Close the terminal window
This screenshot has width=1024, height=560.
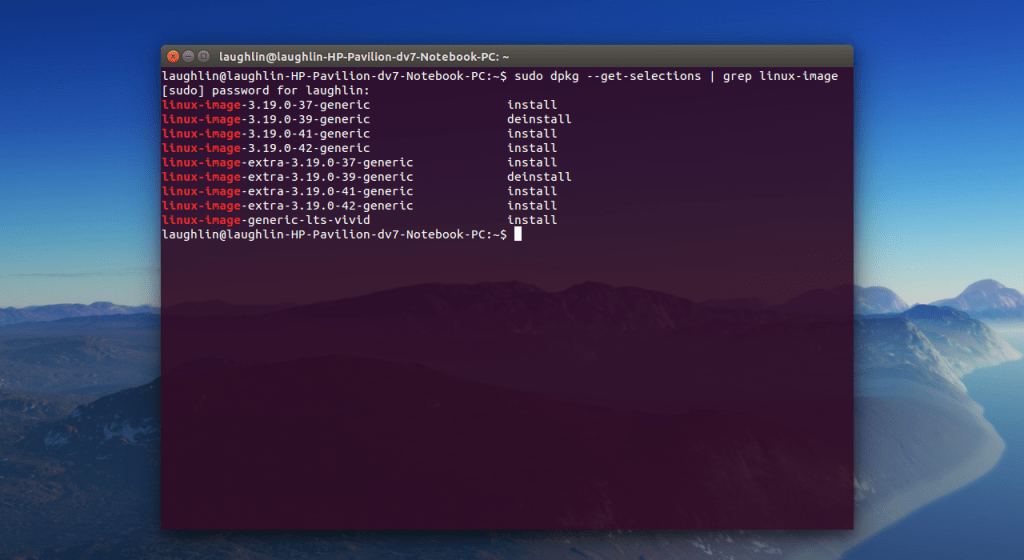tap(173, 56)
